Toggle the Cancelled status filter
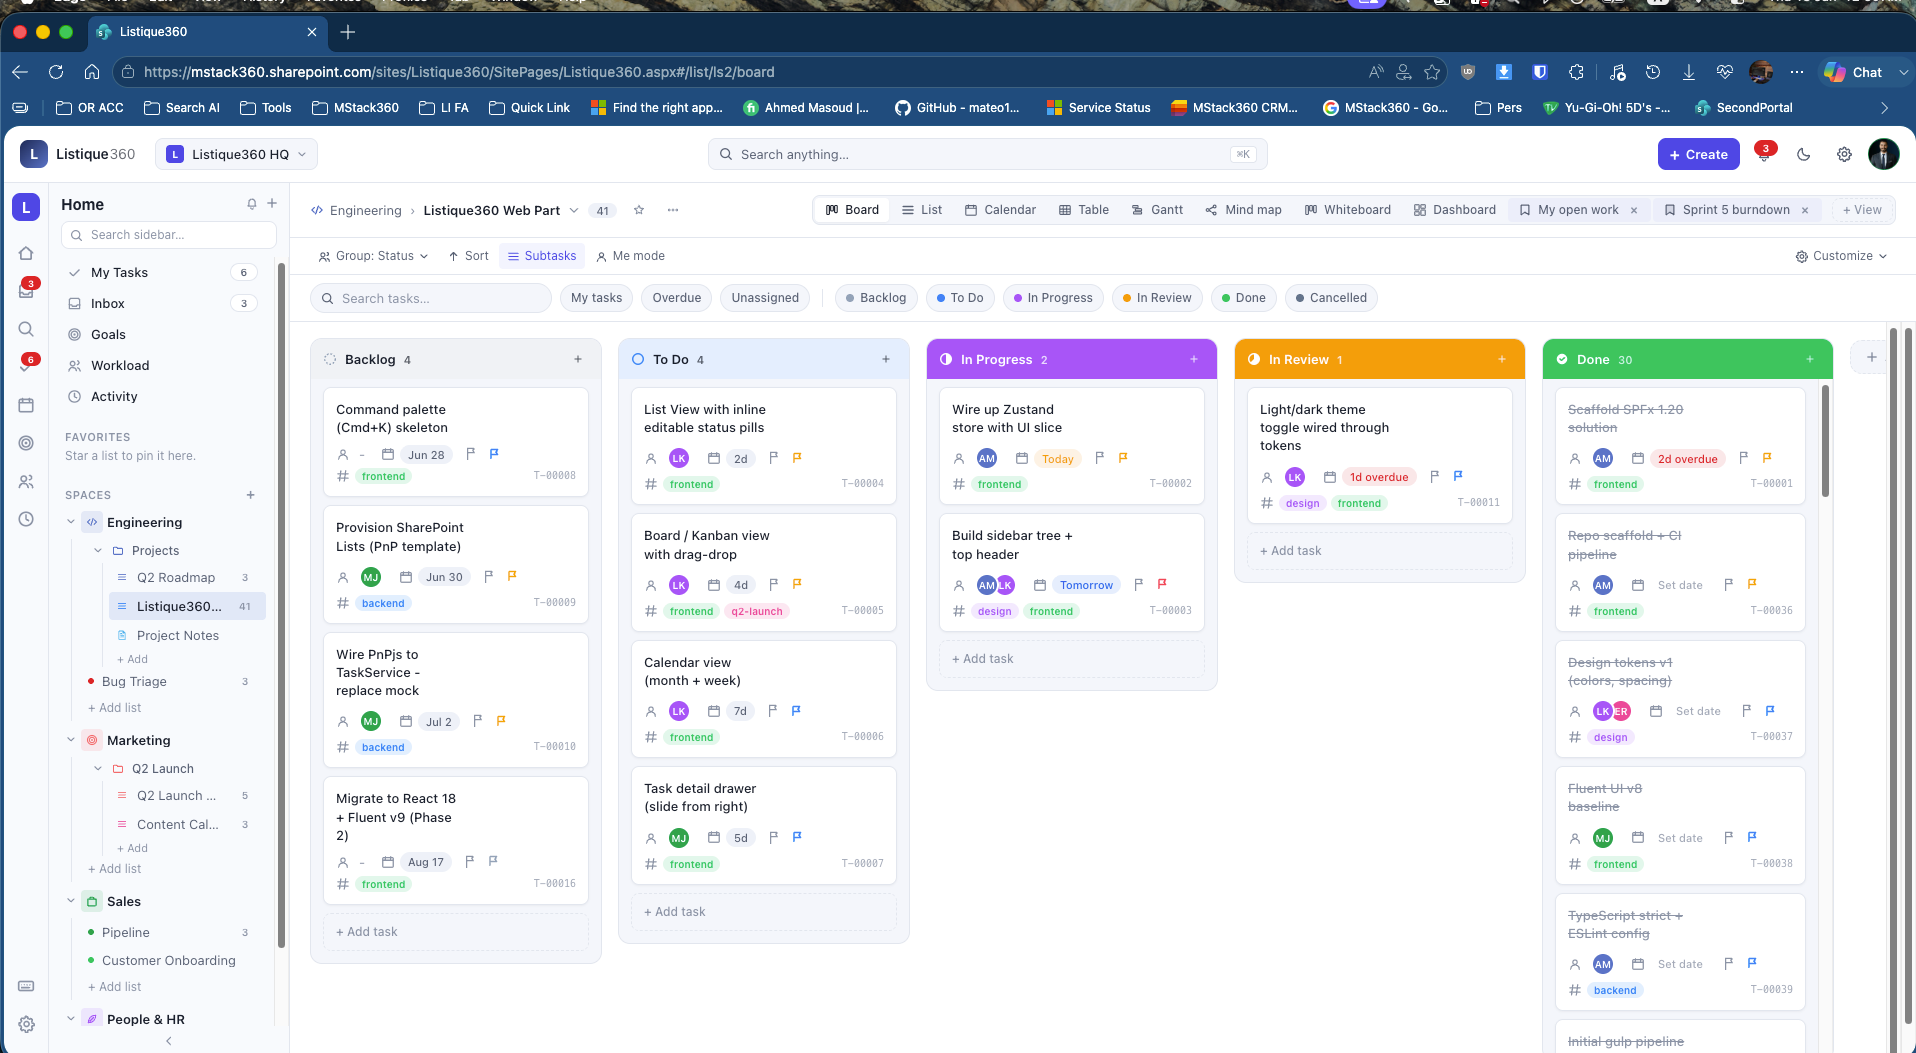The width and height of the screenshot is (1916, 1053). tap(1331, 298)
